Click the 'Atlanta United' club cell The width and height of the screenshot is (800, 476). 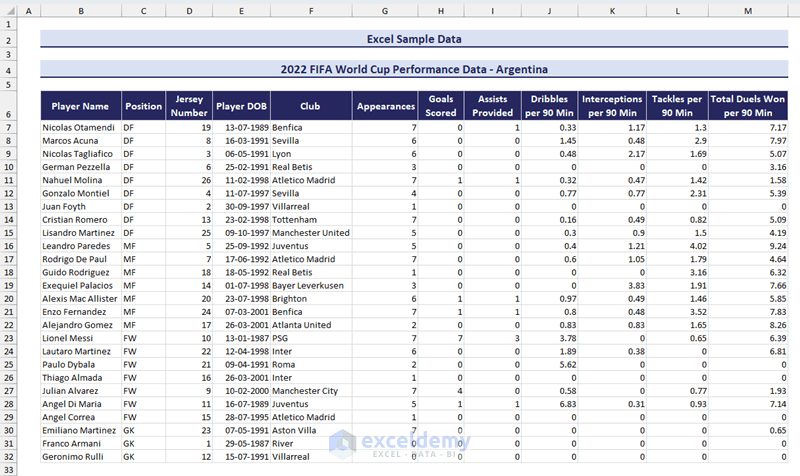311,325
